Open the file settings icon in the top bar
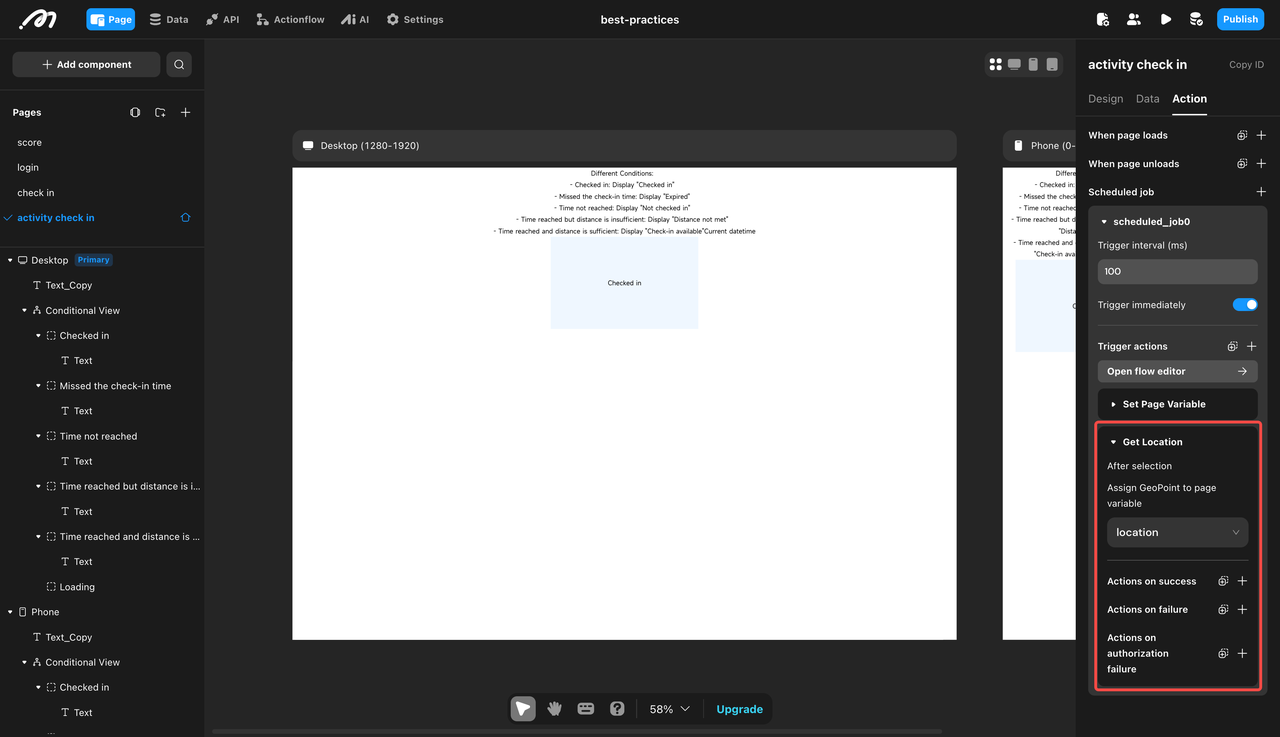1280x737 pixels. 1103,19
